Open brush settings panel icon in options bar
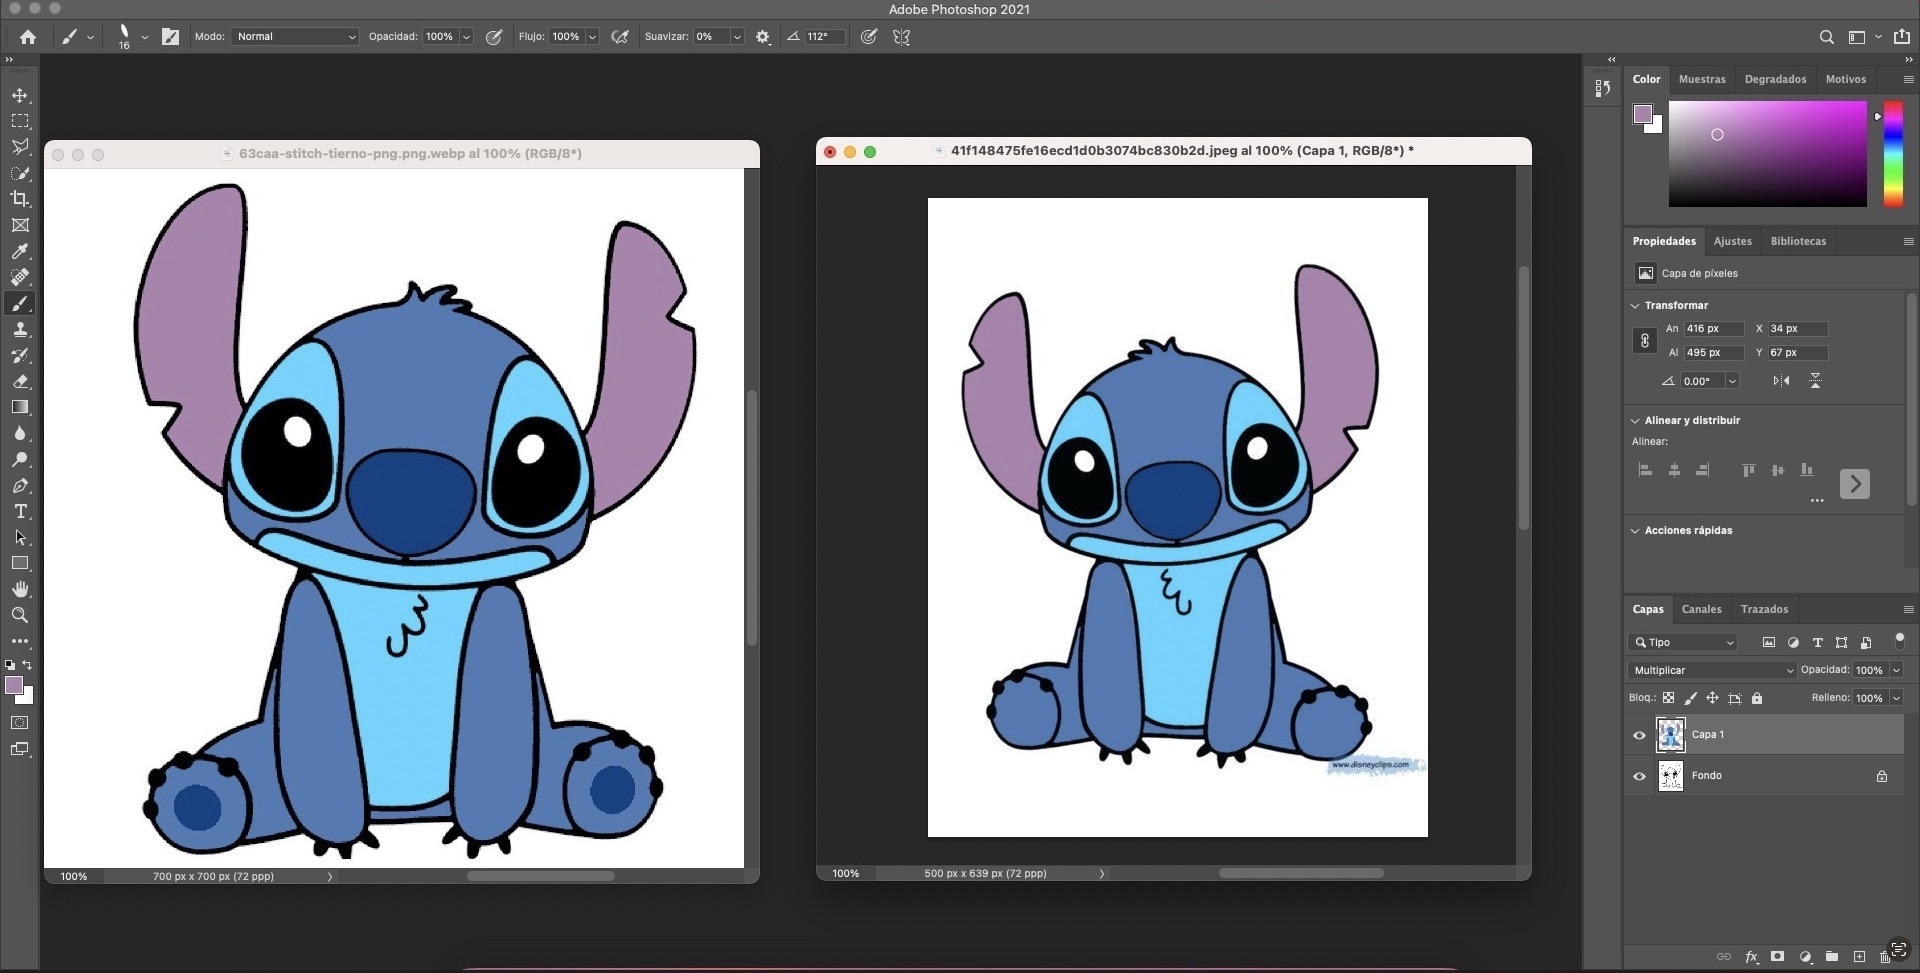Image resolution: width=1920 pixels, height=973 pixels. pos(171,37)
